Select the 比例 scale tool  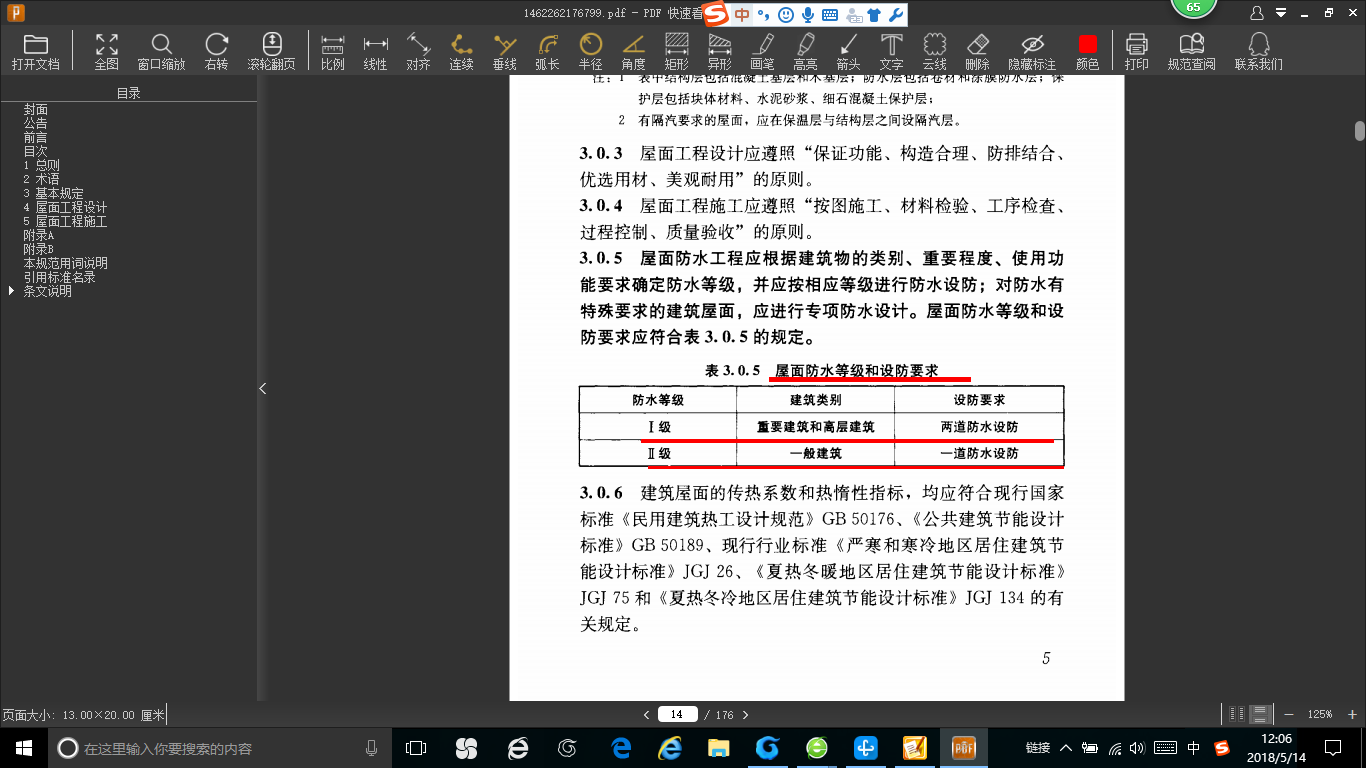(332, 51)
